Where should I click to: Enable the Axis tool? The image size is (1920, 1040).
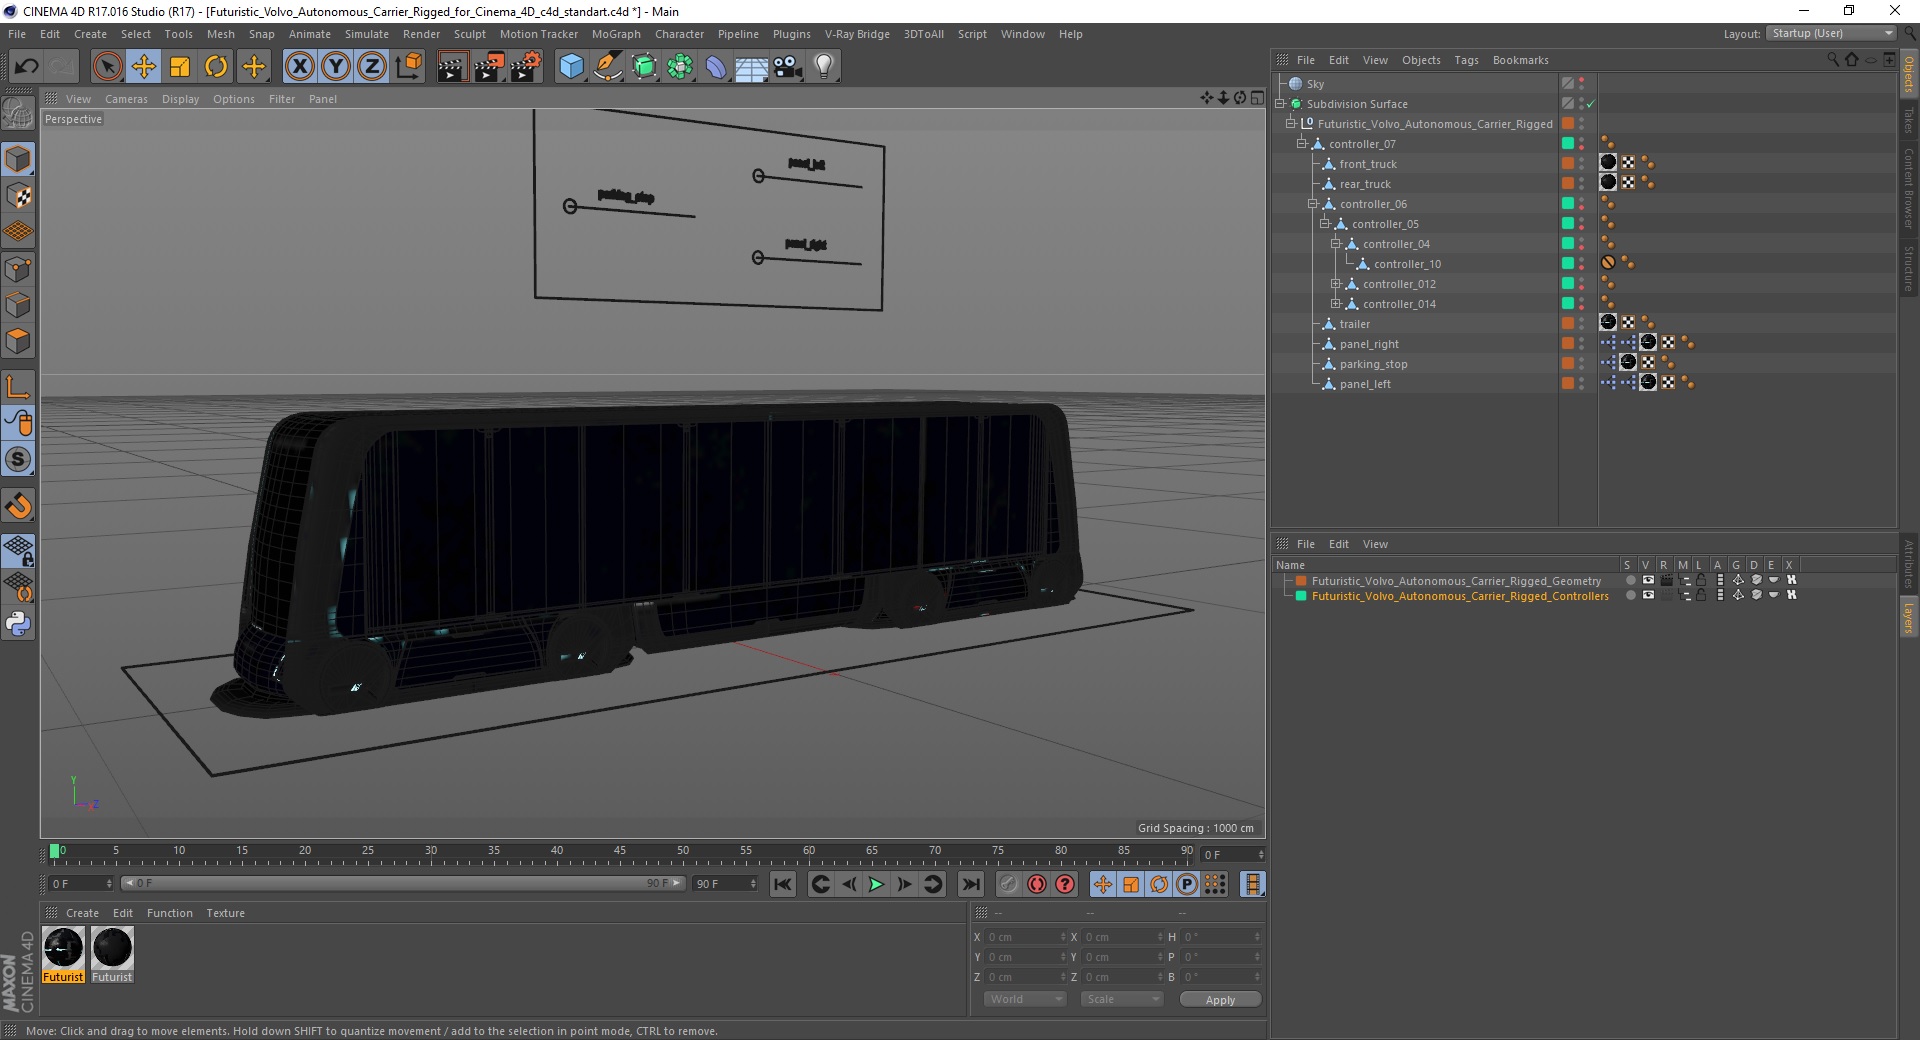[x=18, y=387]
